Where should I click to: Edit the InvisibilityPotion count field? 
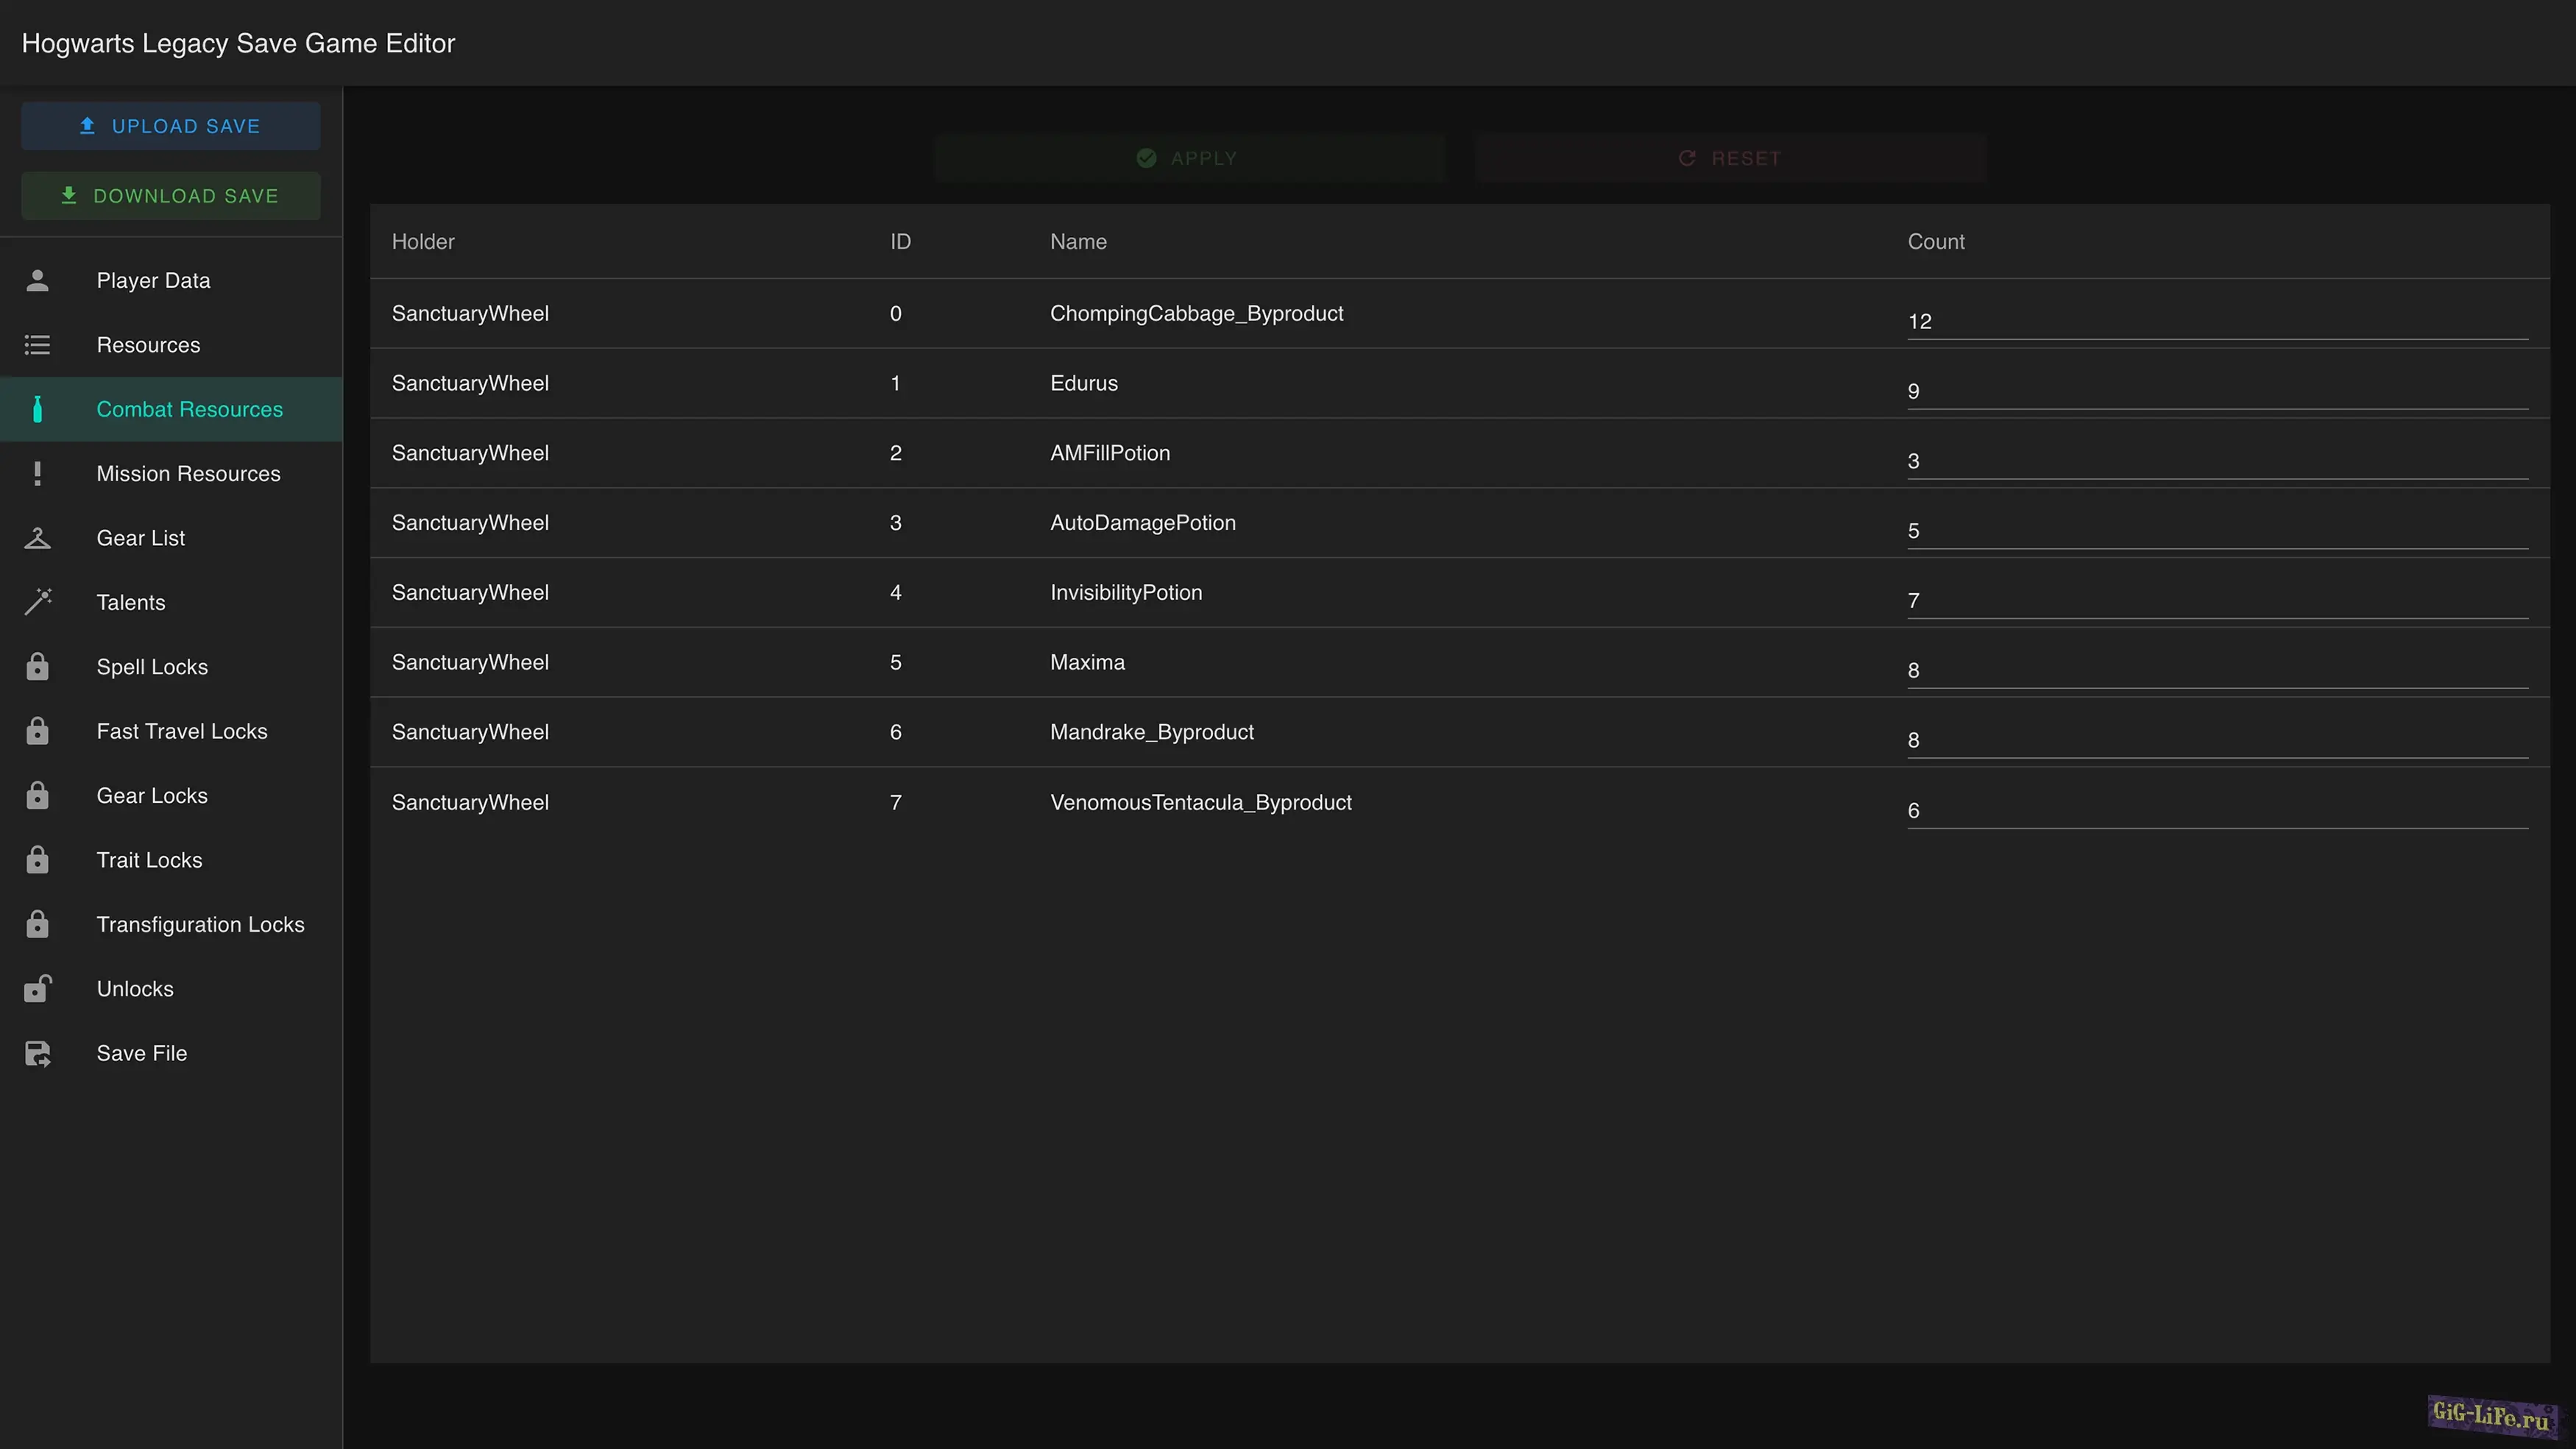(2216, 601)
